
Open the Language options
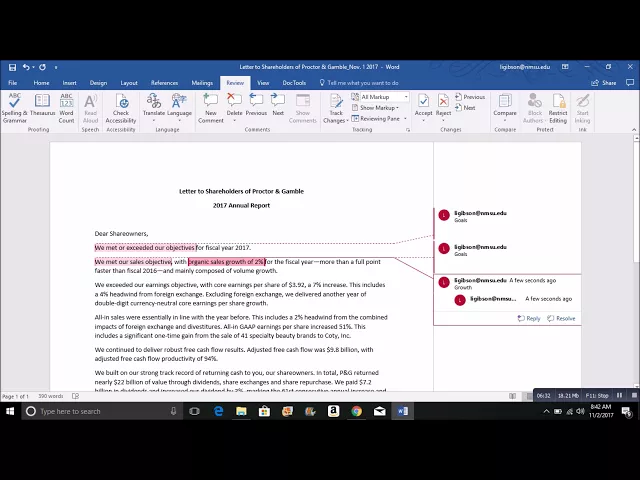[179, 108]
